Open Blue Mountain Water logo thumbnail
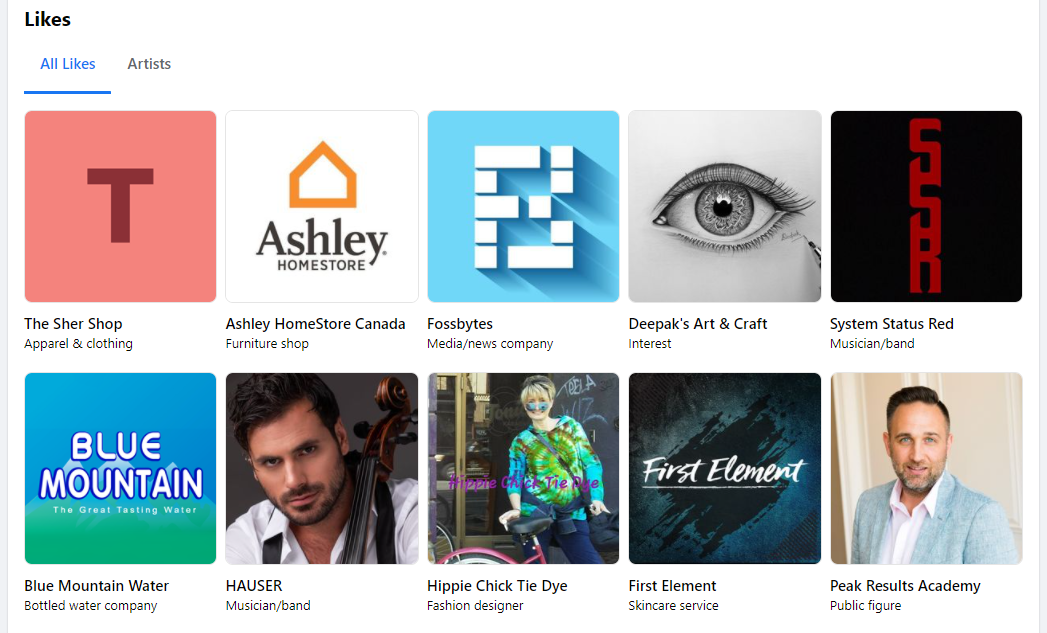The height and width of the screenshot is (633, 1047). point(120,468)
